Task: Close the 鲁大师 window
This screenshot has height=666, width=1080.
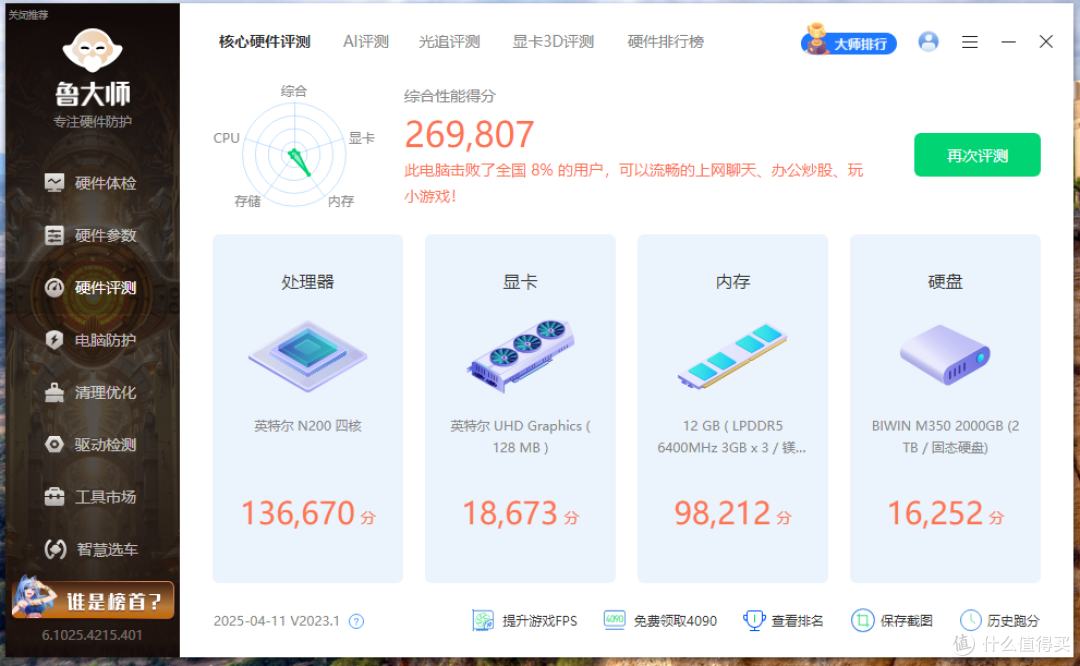Action: click(x=1046, y=42)
